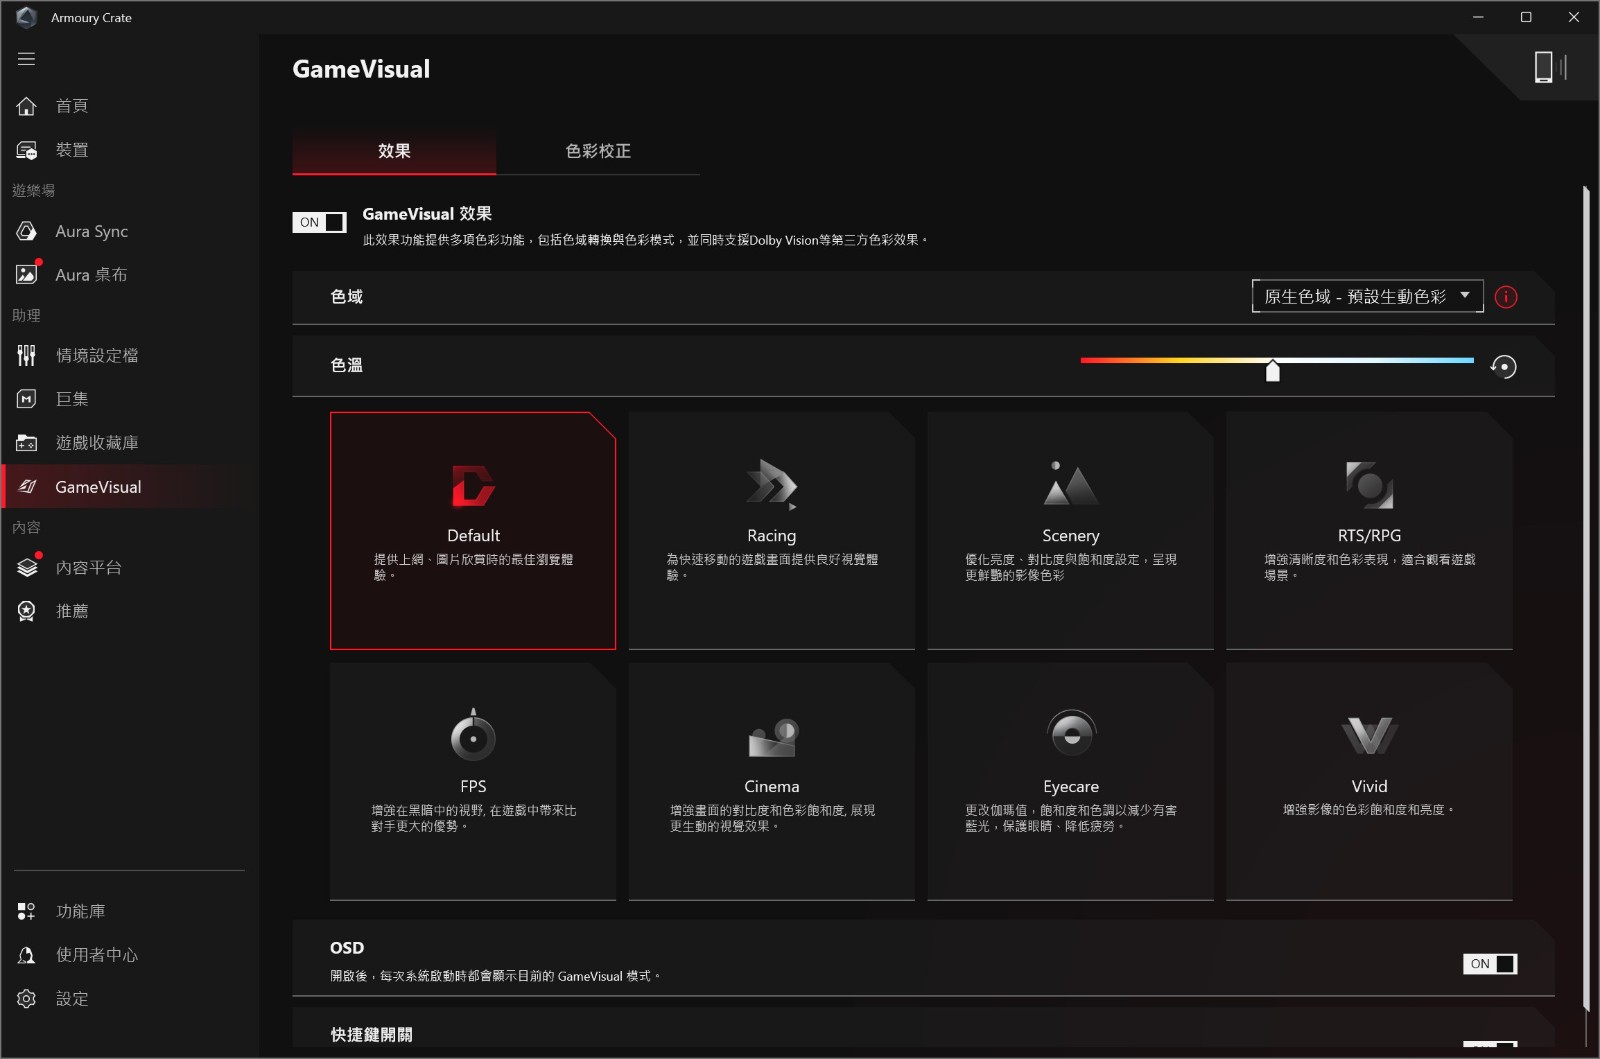Open 內容平台 content platform icon

tap(27, 567)
